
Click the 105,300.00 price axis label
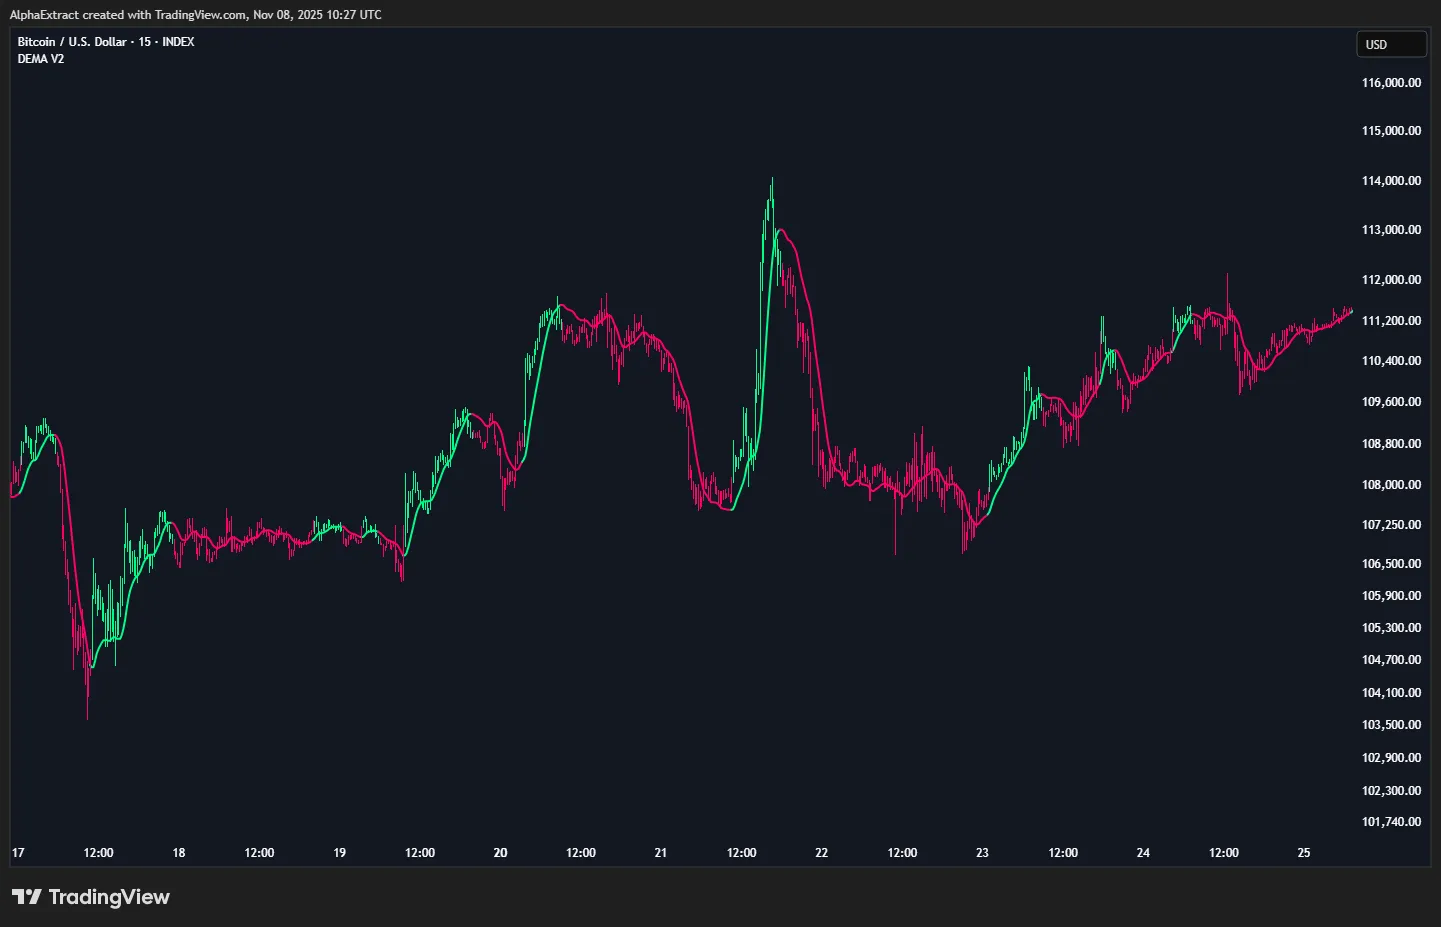pyautogui.click(x=1391, y=628)
